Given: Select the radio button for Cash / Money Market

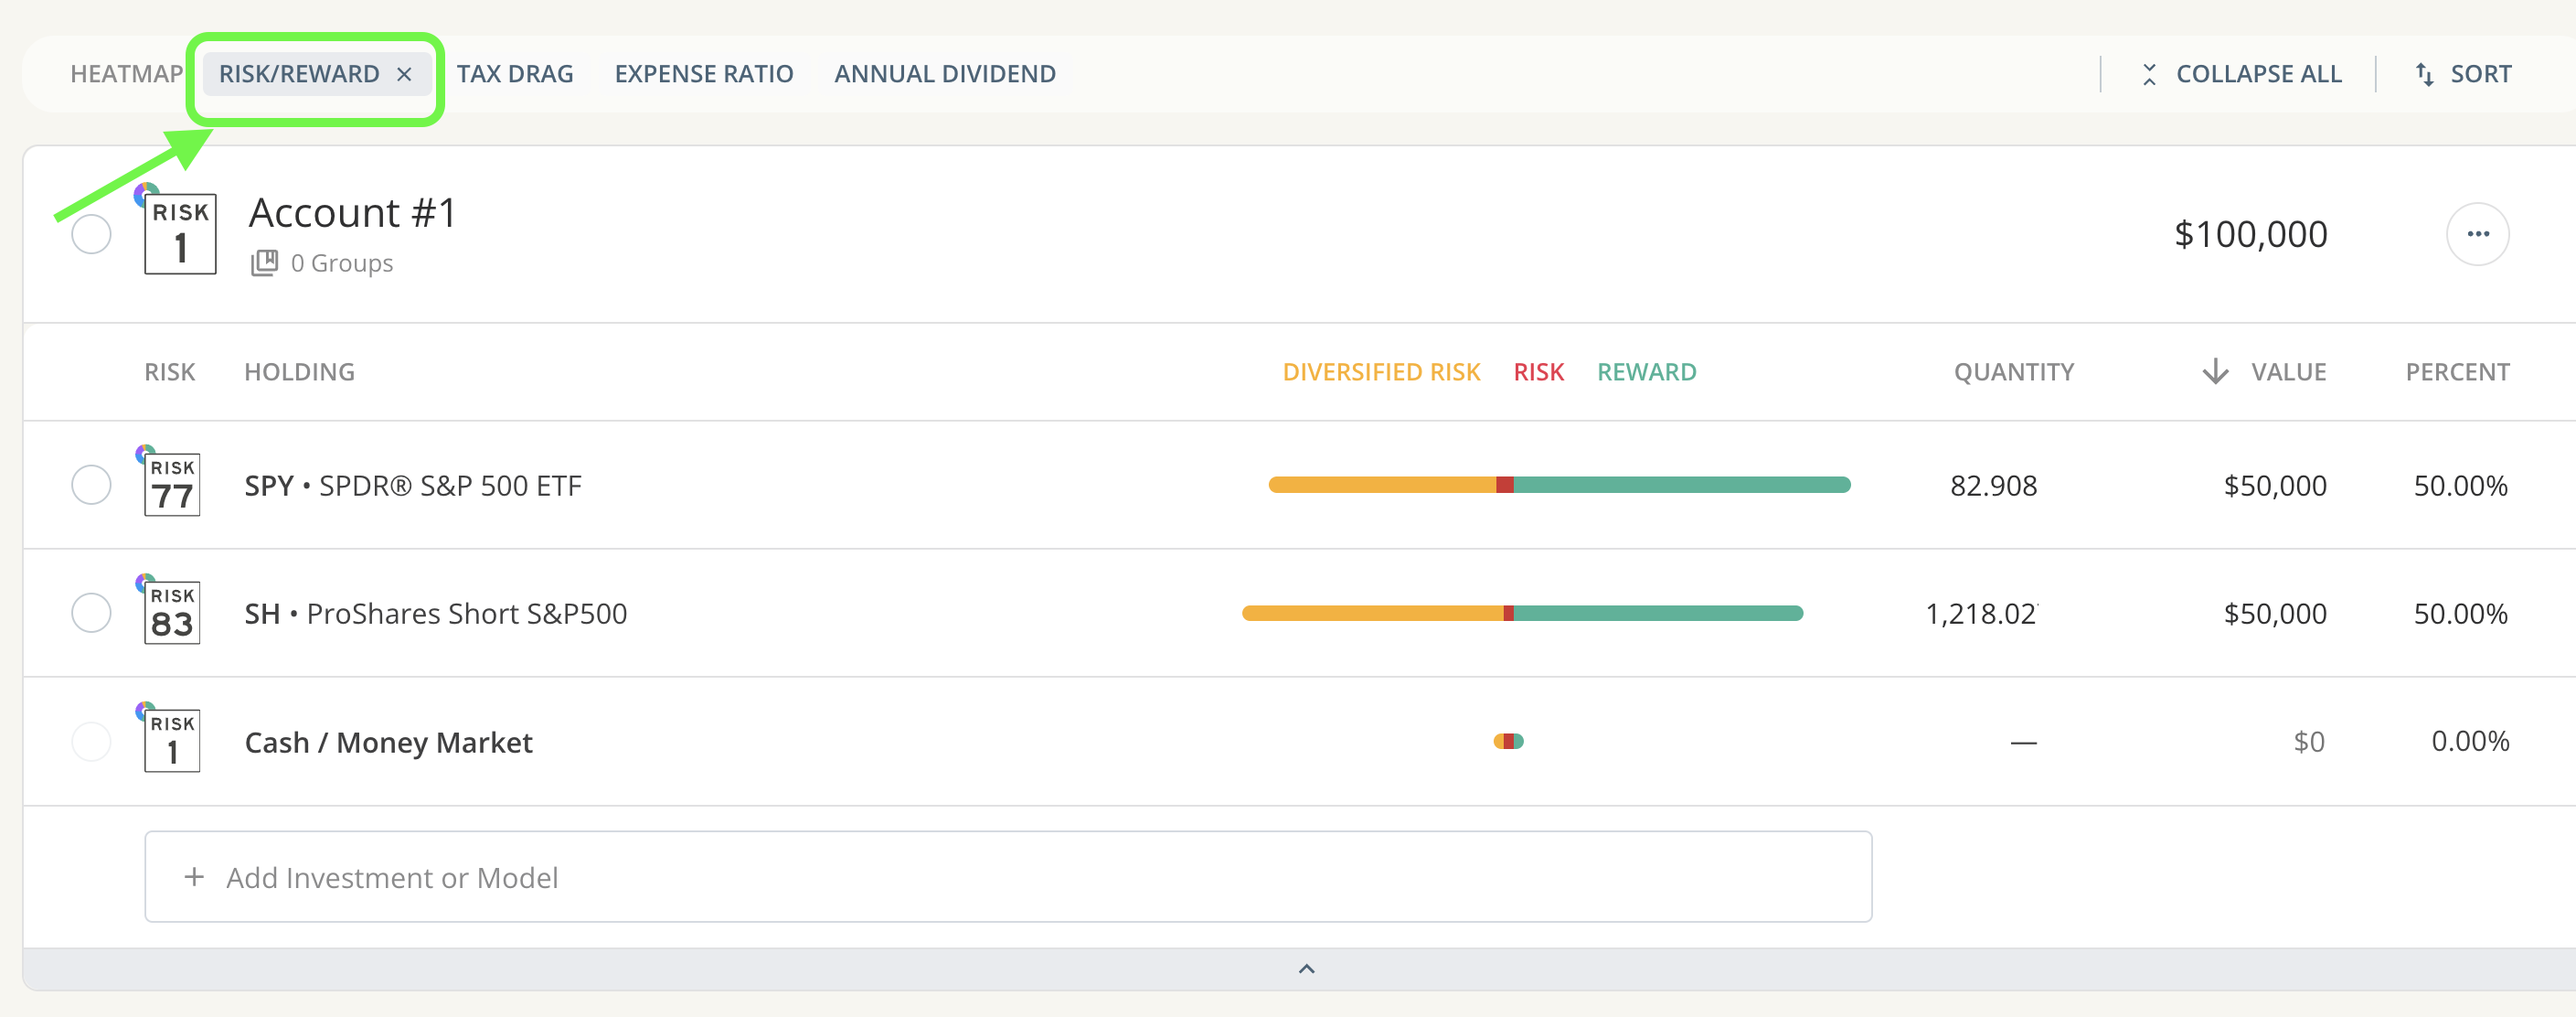Looking at the screenshot, I should point(91,741).
